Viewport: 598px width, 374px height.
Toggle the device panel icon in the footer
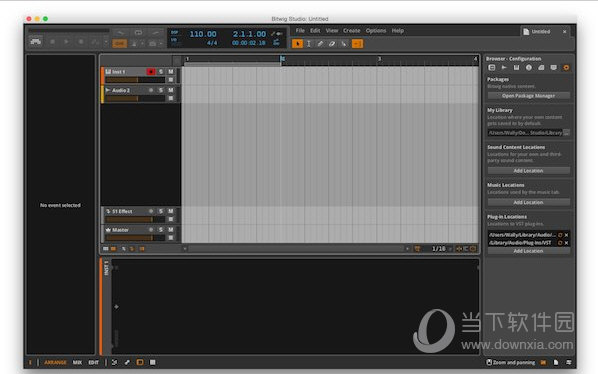pyautogui.click(x=140, y=362)
